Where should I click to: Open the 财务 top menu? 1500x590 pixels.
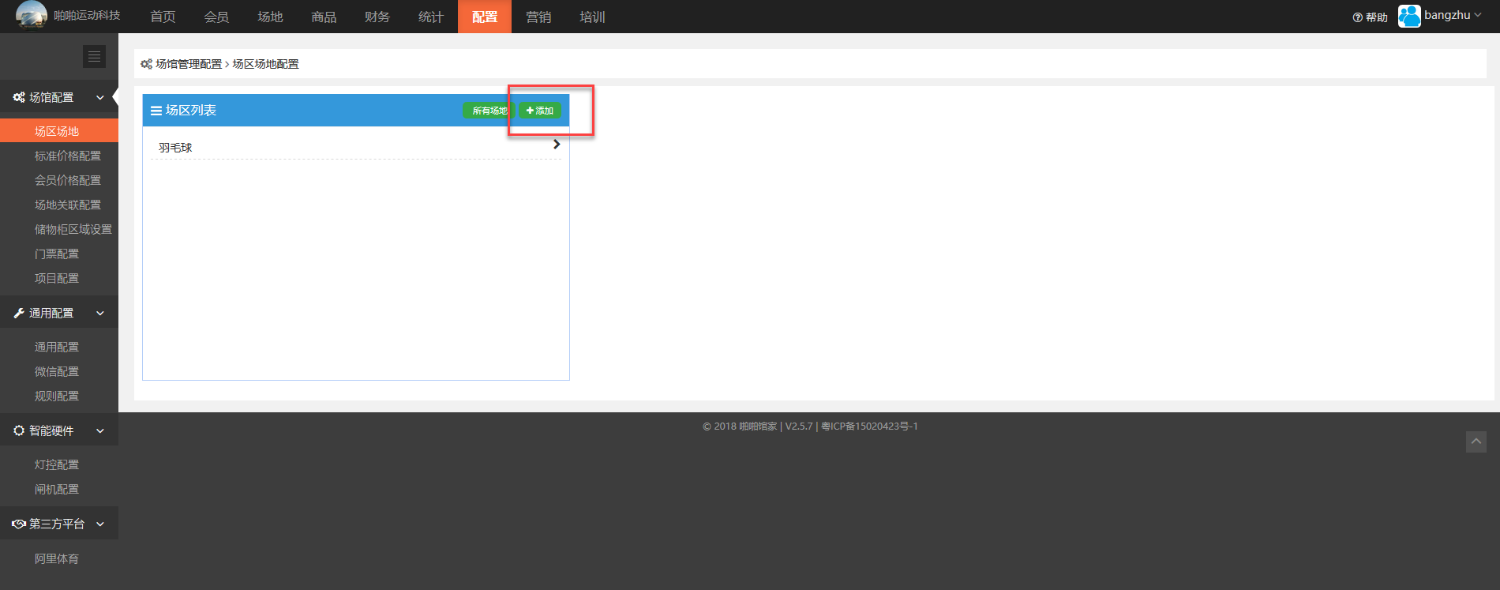[378, 17]
